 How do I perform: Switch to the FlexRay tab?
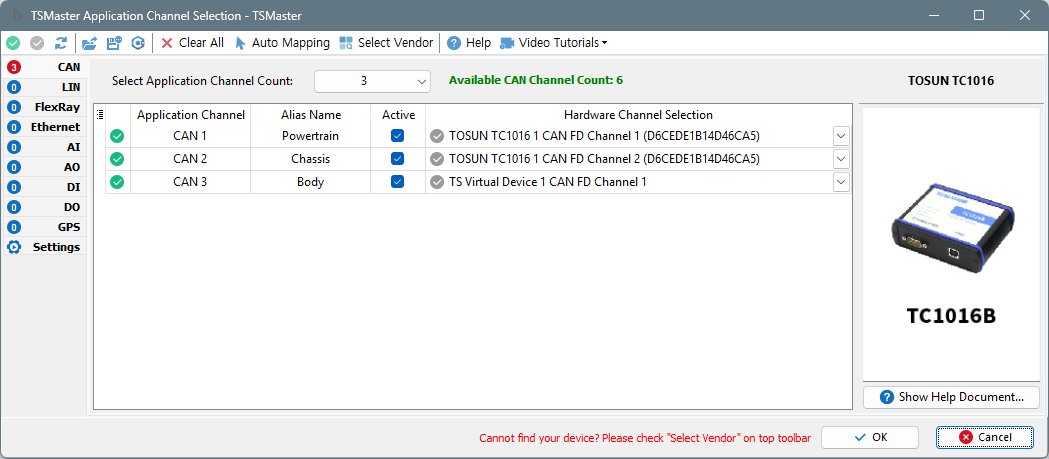coord(44,107)
